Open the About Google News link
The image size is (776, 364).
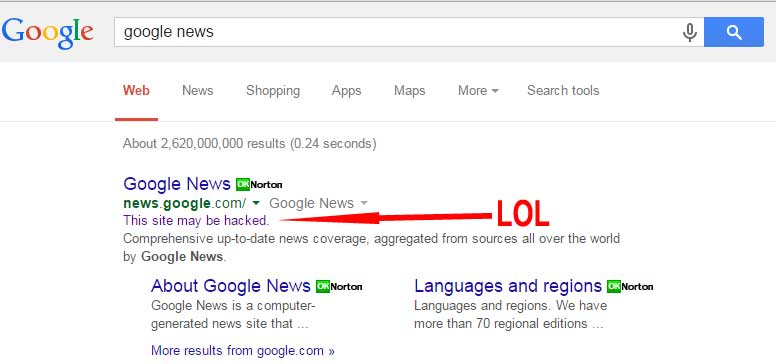click(231, 286)
